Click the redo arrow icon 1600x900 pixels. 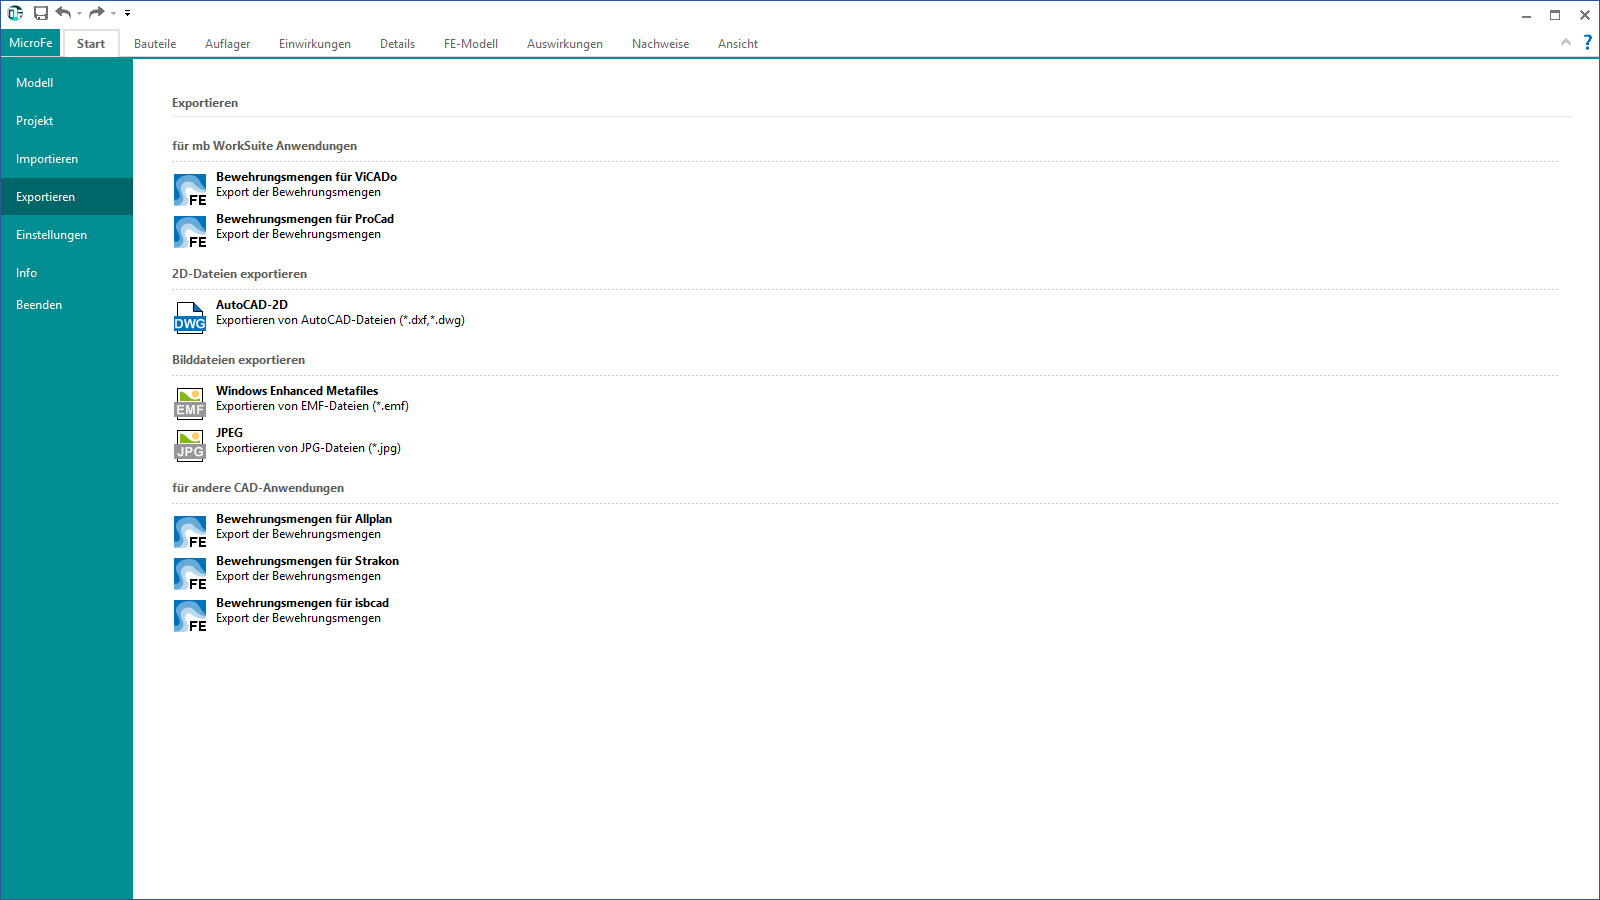coord(97,13)
